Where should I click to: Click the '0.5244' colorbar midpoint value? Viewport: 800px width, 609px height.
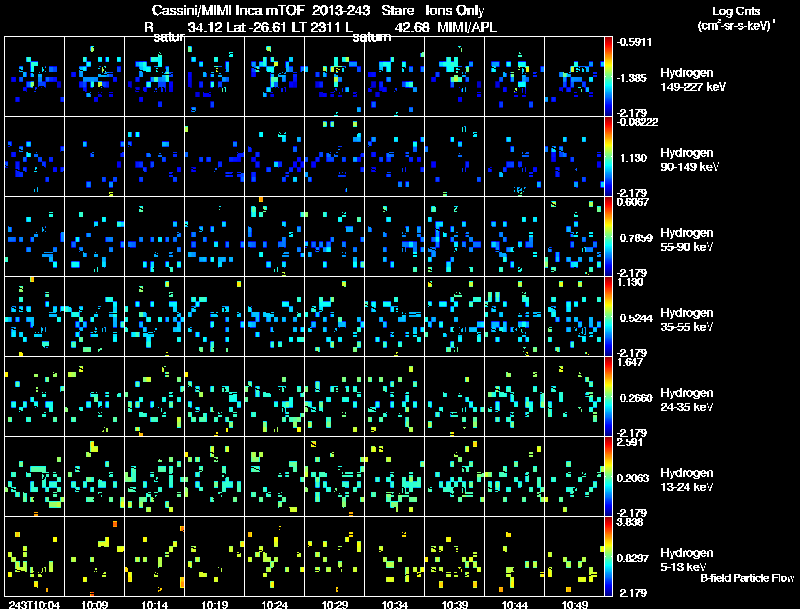[x=636, y=318]
